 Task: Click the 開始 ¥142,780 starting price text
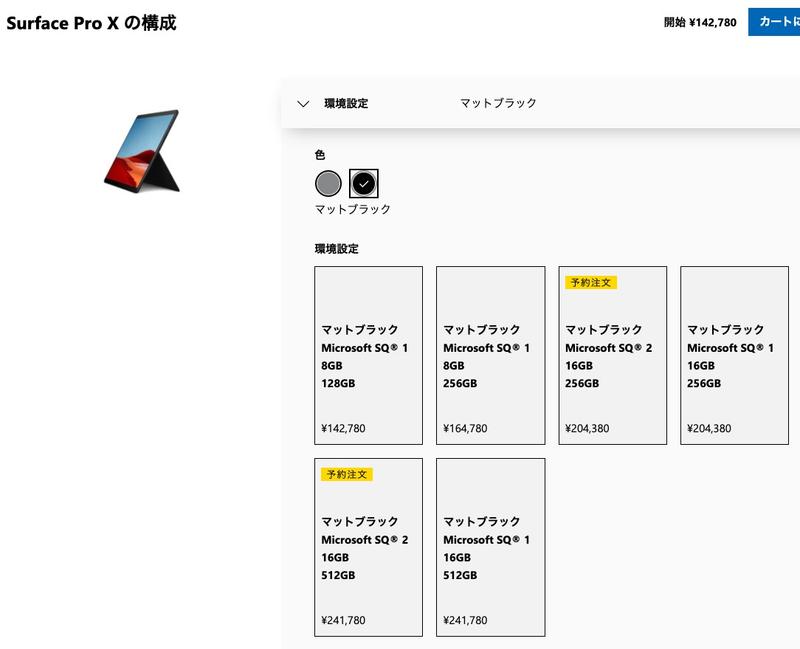pos(700,22)
